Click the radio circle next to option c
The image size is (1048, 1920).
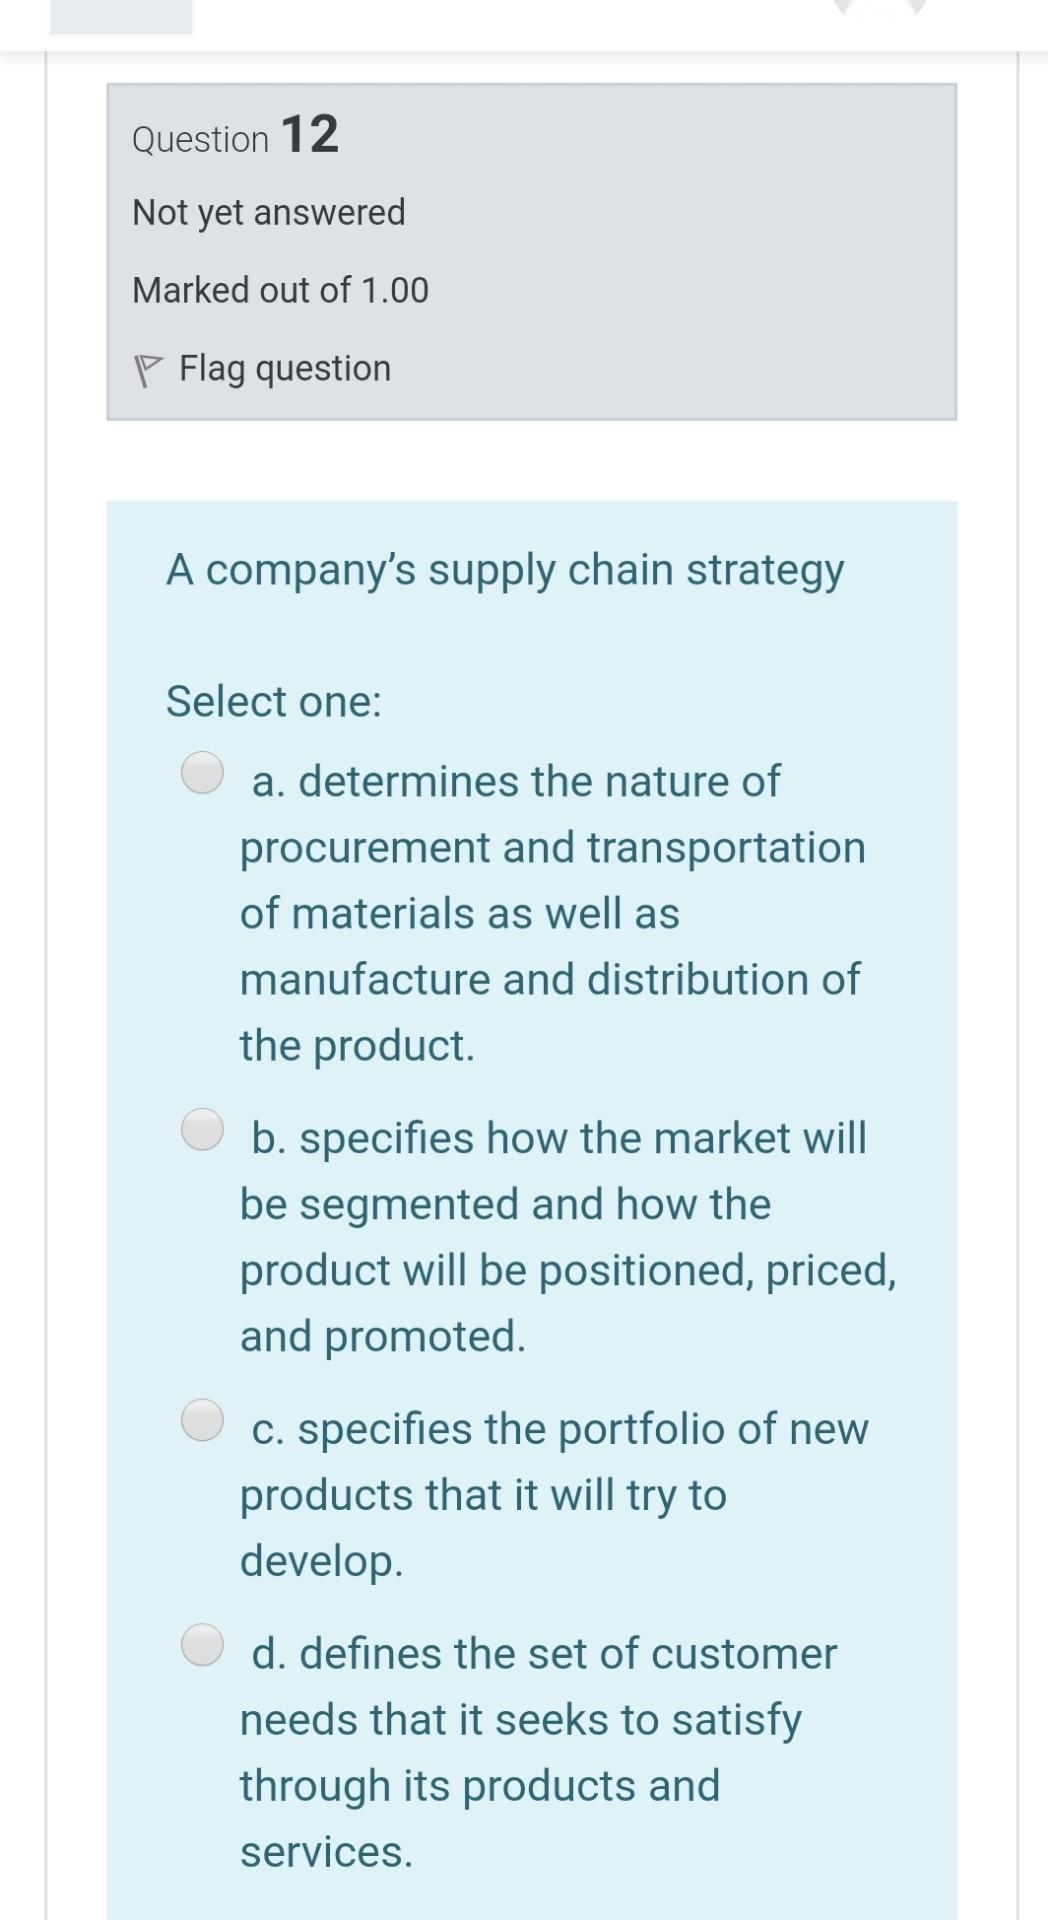coord(201,1420)
